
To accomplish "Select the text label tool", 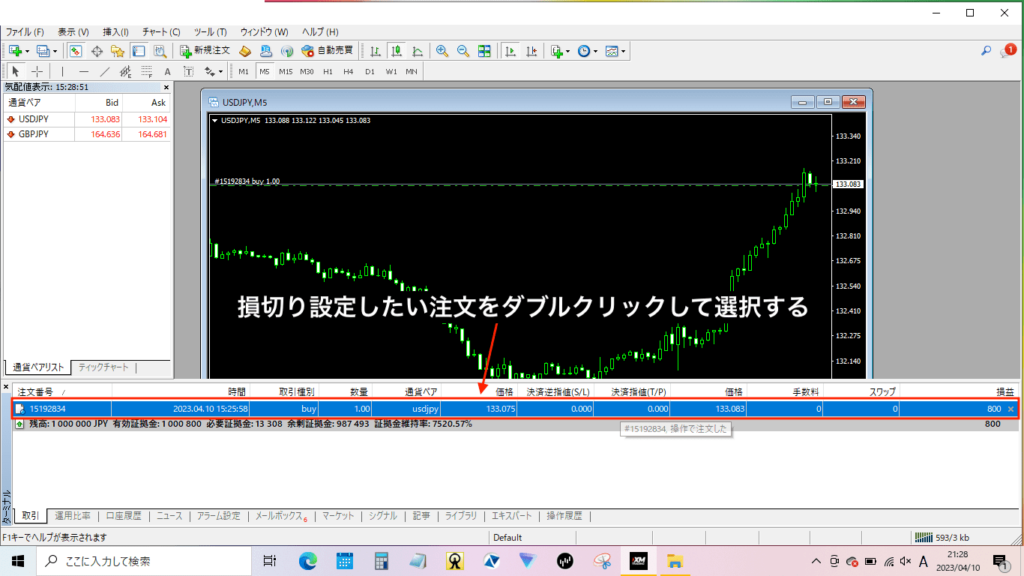I will click(x=188, y=71).
